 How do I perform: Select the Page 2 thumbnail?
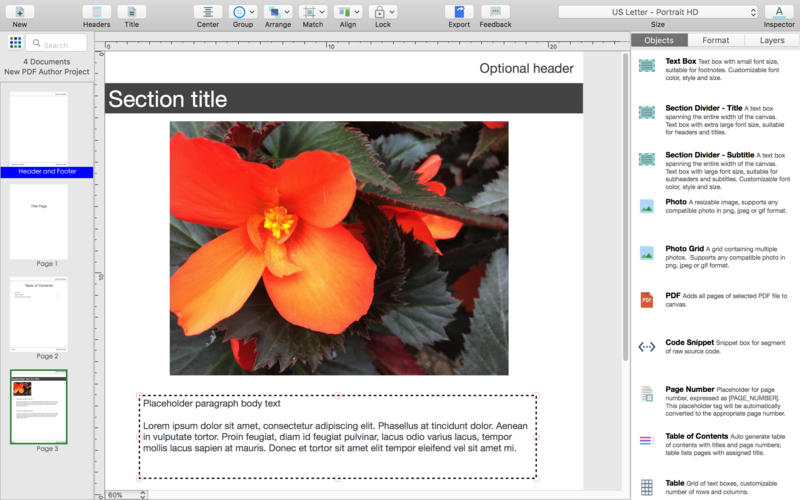coord(39,314)
